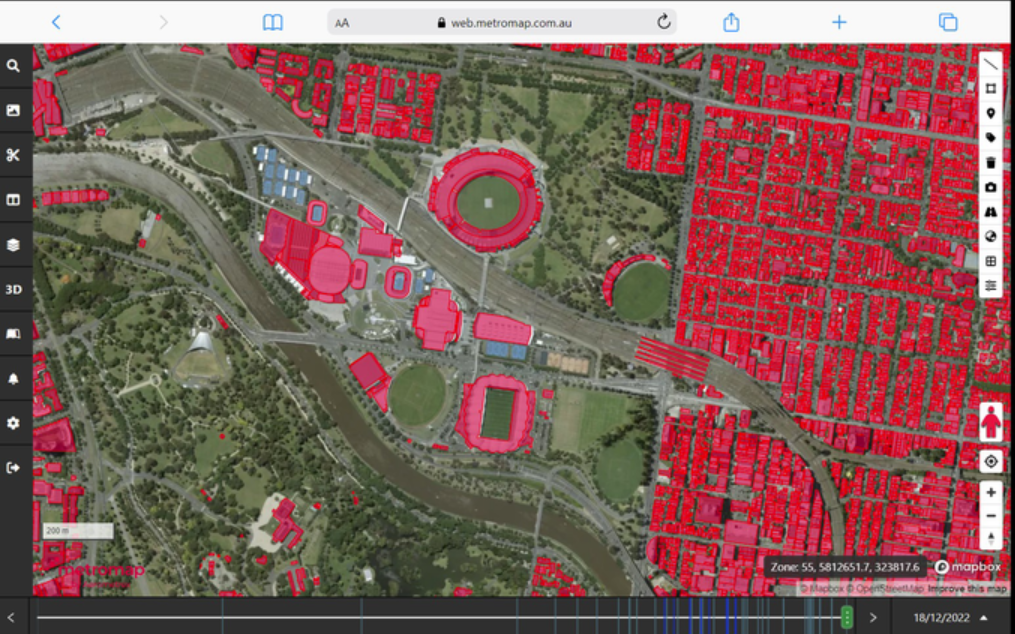
Task: Select the line measurement tool
Action: [990, 63]
